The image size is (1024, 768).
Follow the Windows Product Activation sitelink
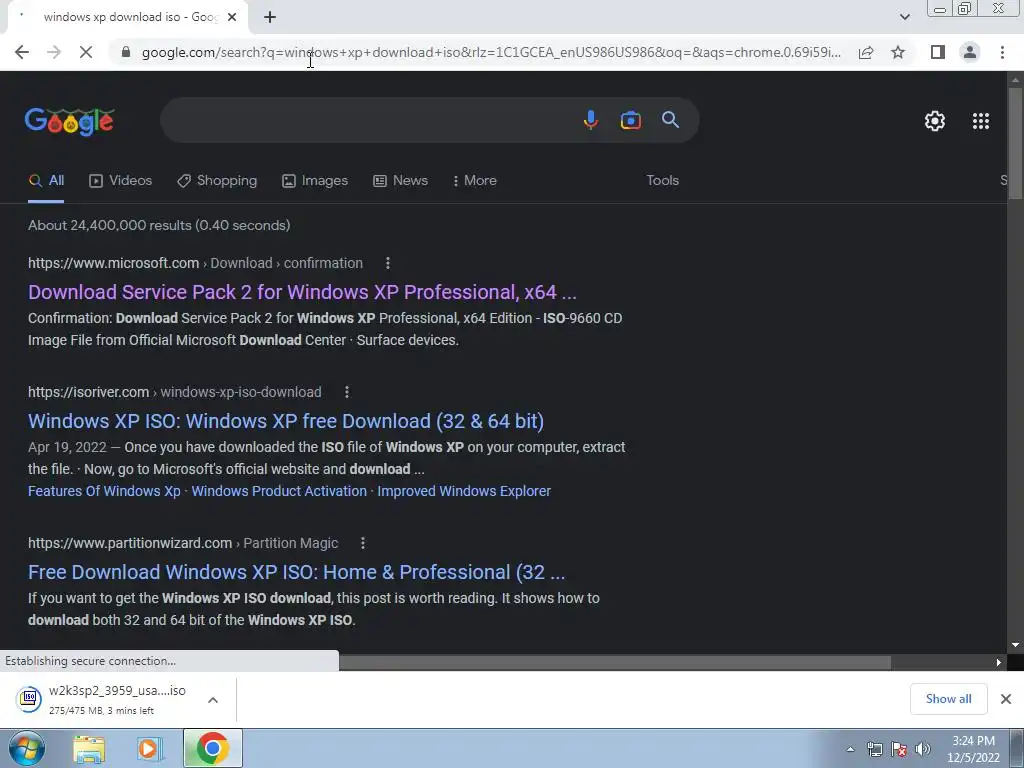(x=279, y=491)
